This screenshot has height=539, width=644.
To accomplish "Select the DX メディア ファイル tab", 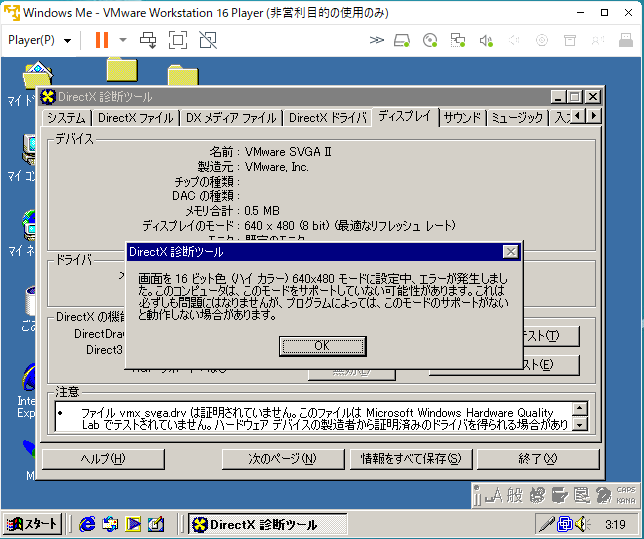I will coord(231,118).
